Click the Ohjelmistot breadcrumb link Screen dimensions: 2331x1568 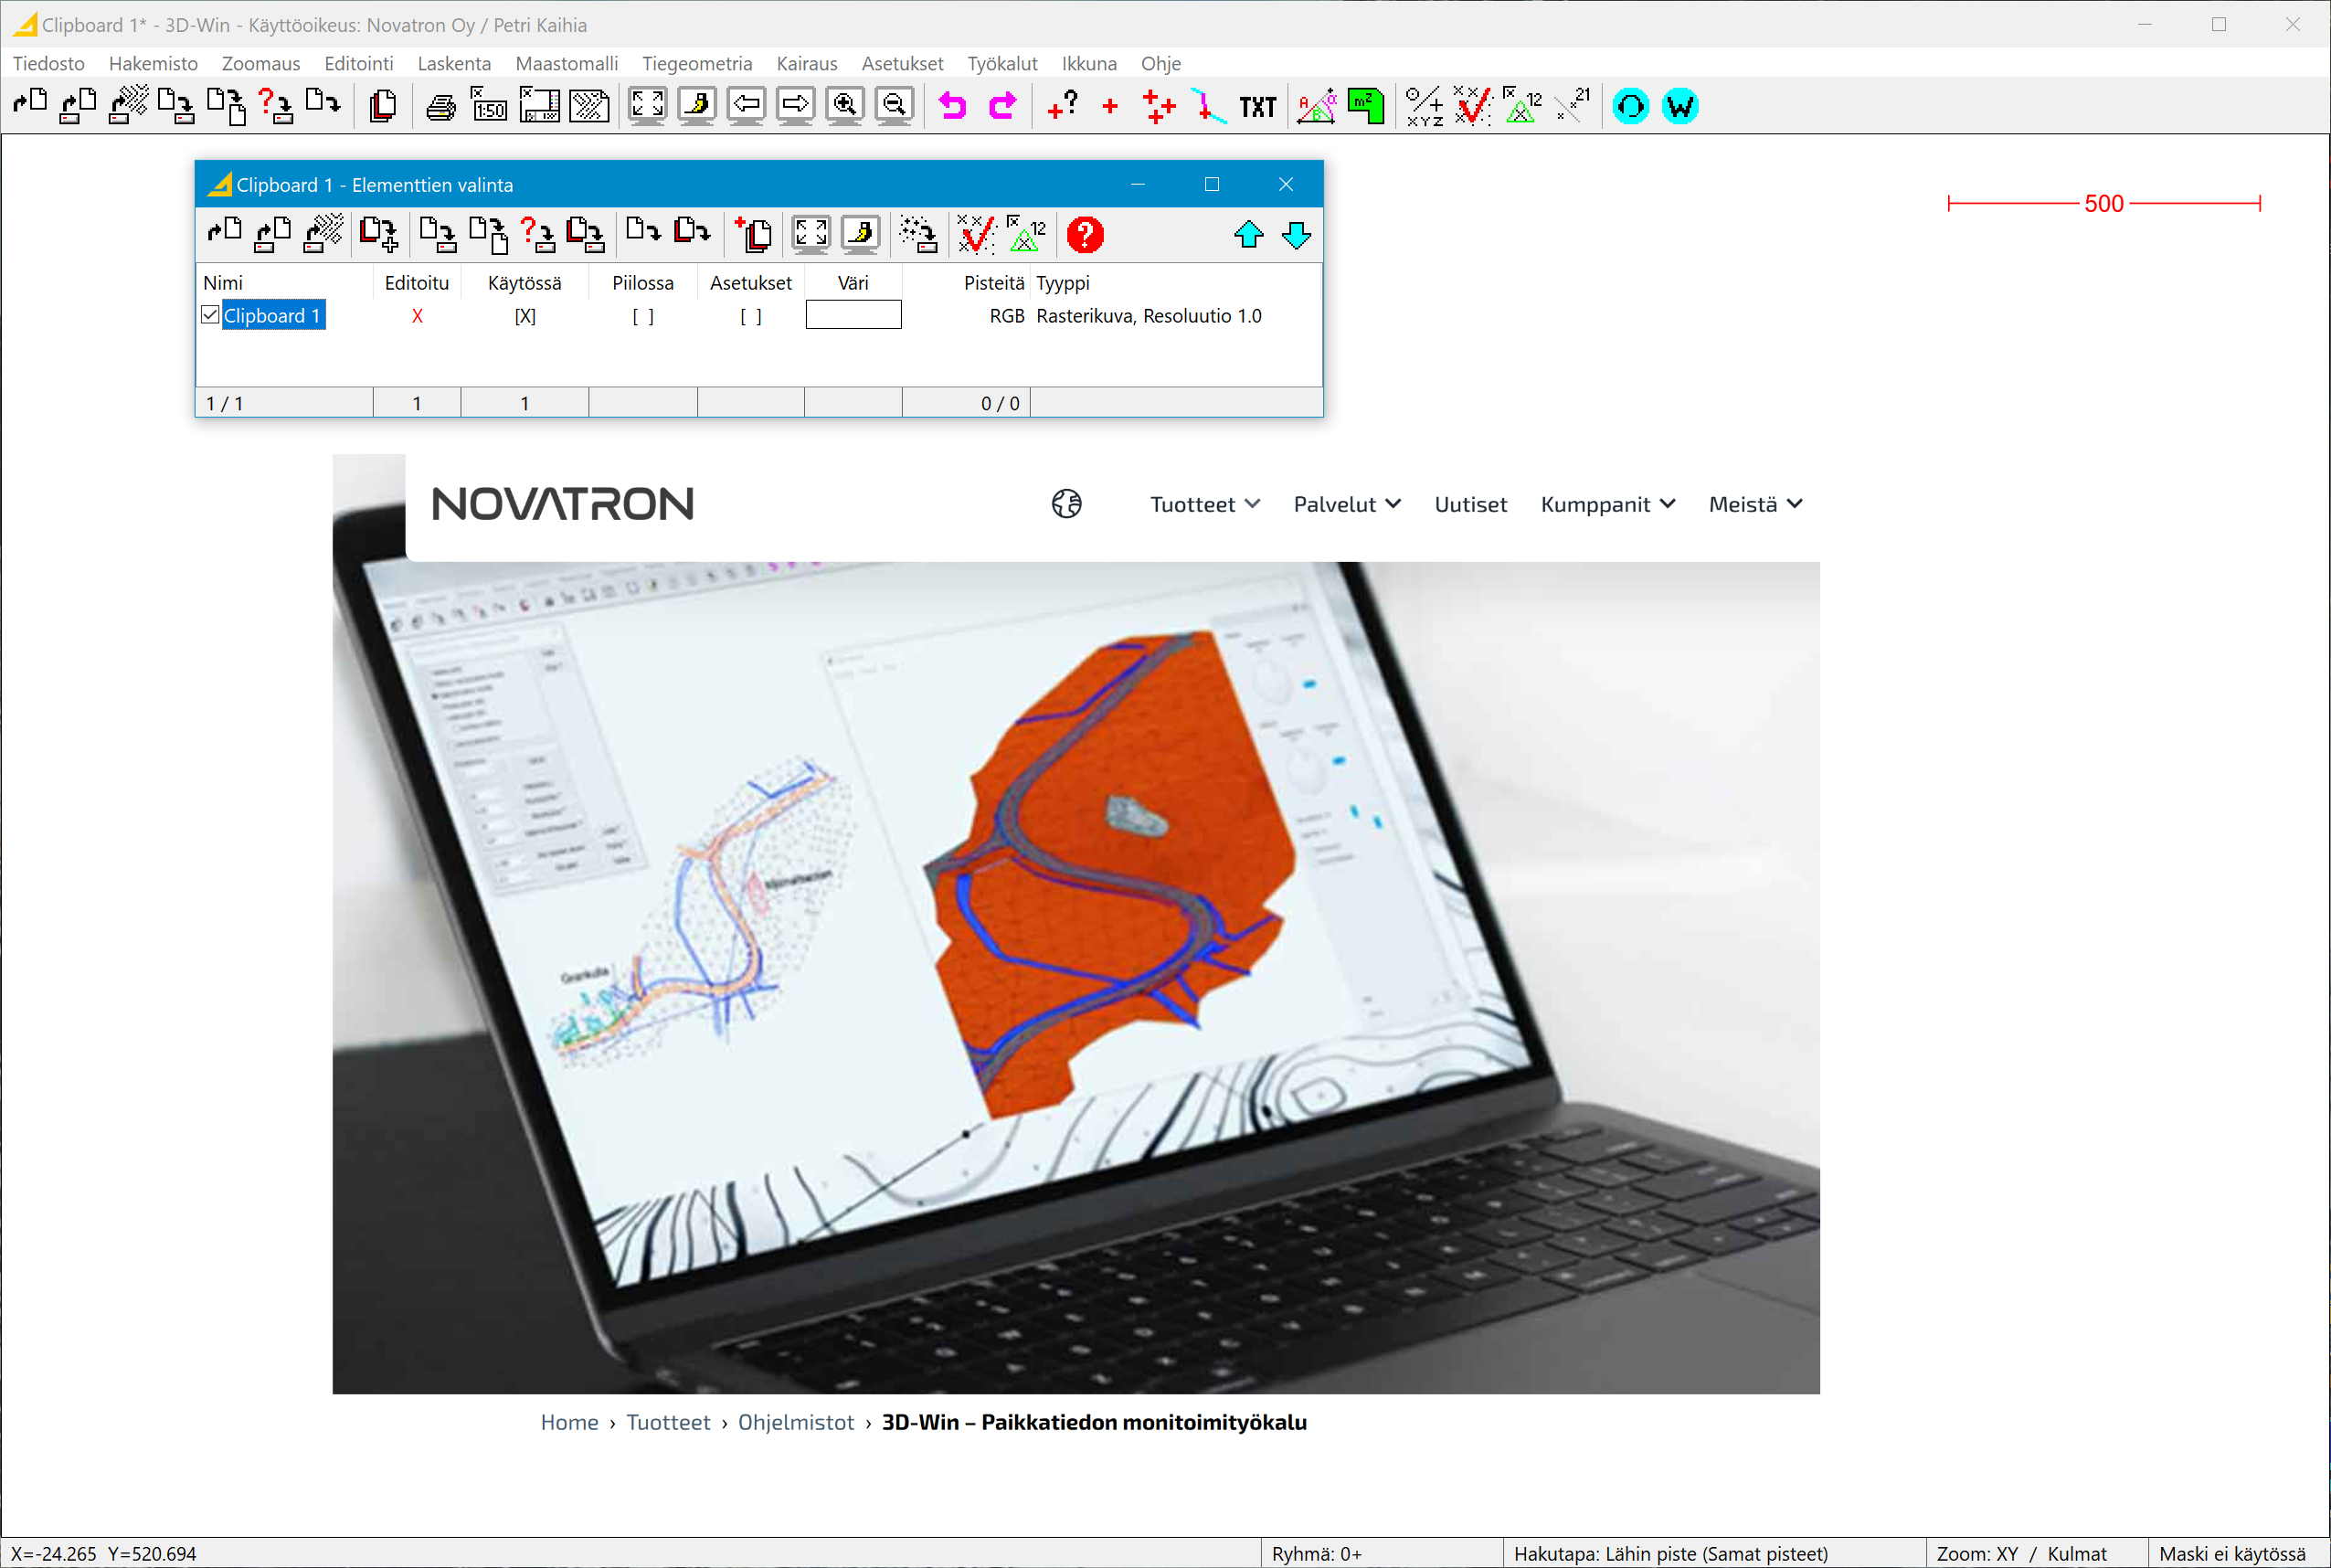(795, 1422)
